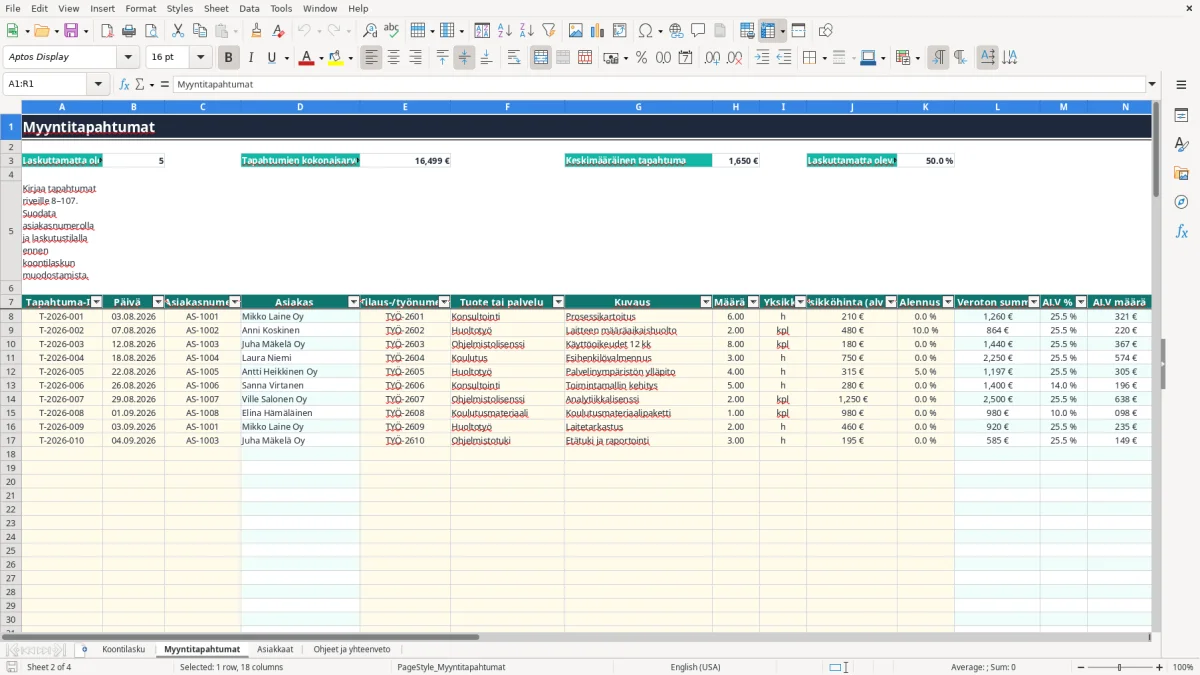1200x675 pixels.
Task: Expand the Name Box dropdown
Action: (99, 84)
